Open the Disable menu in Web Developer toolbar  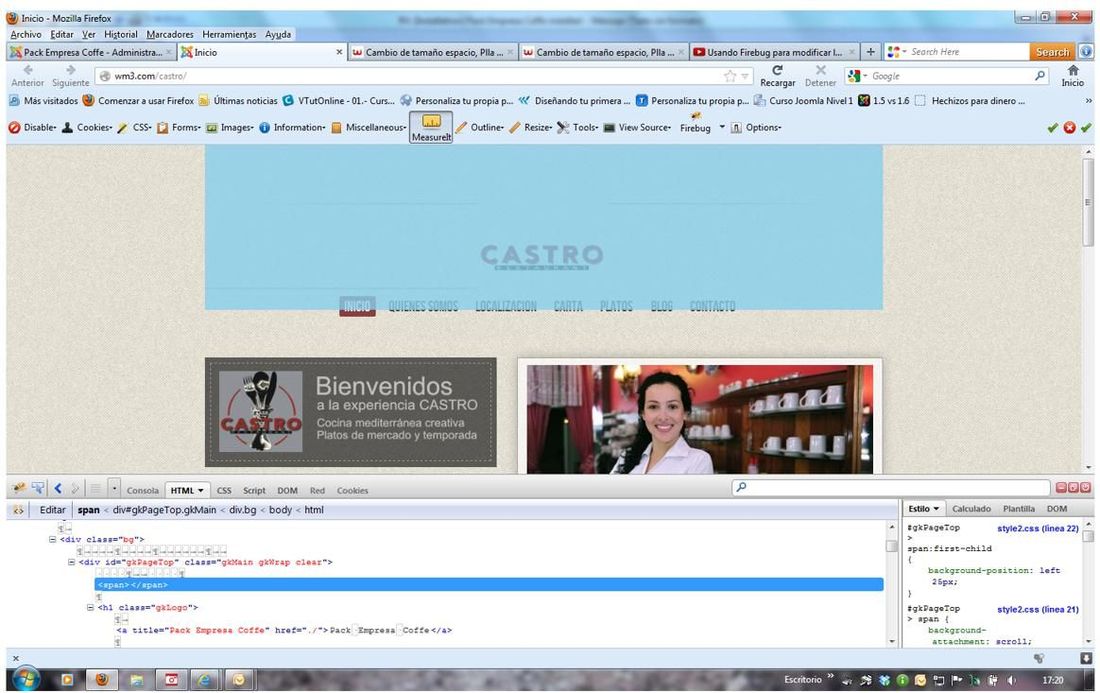[32, 128]
